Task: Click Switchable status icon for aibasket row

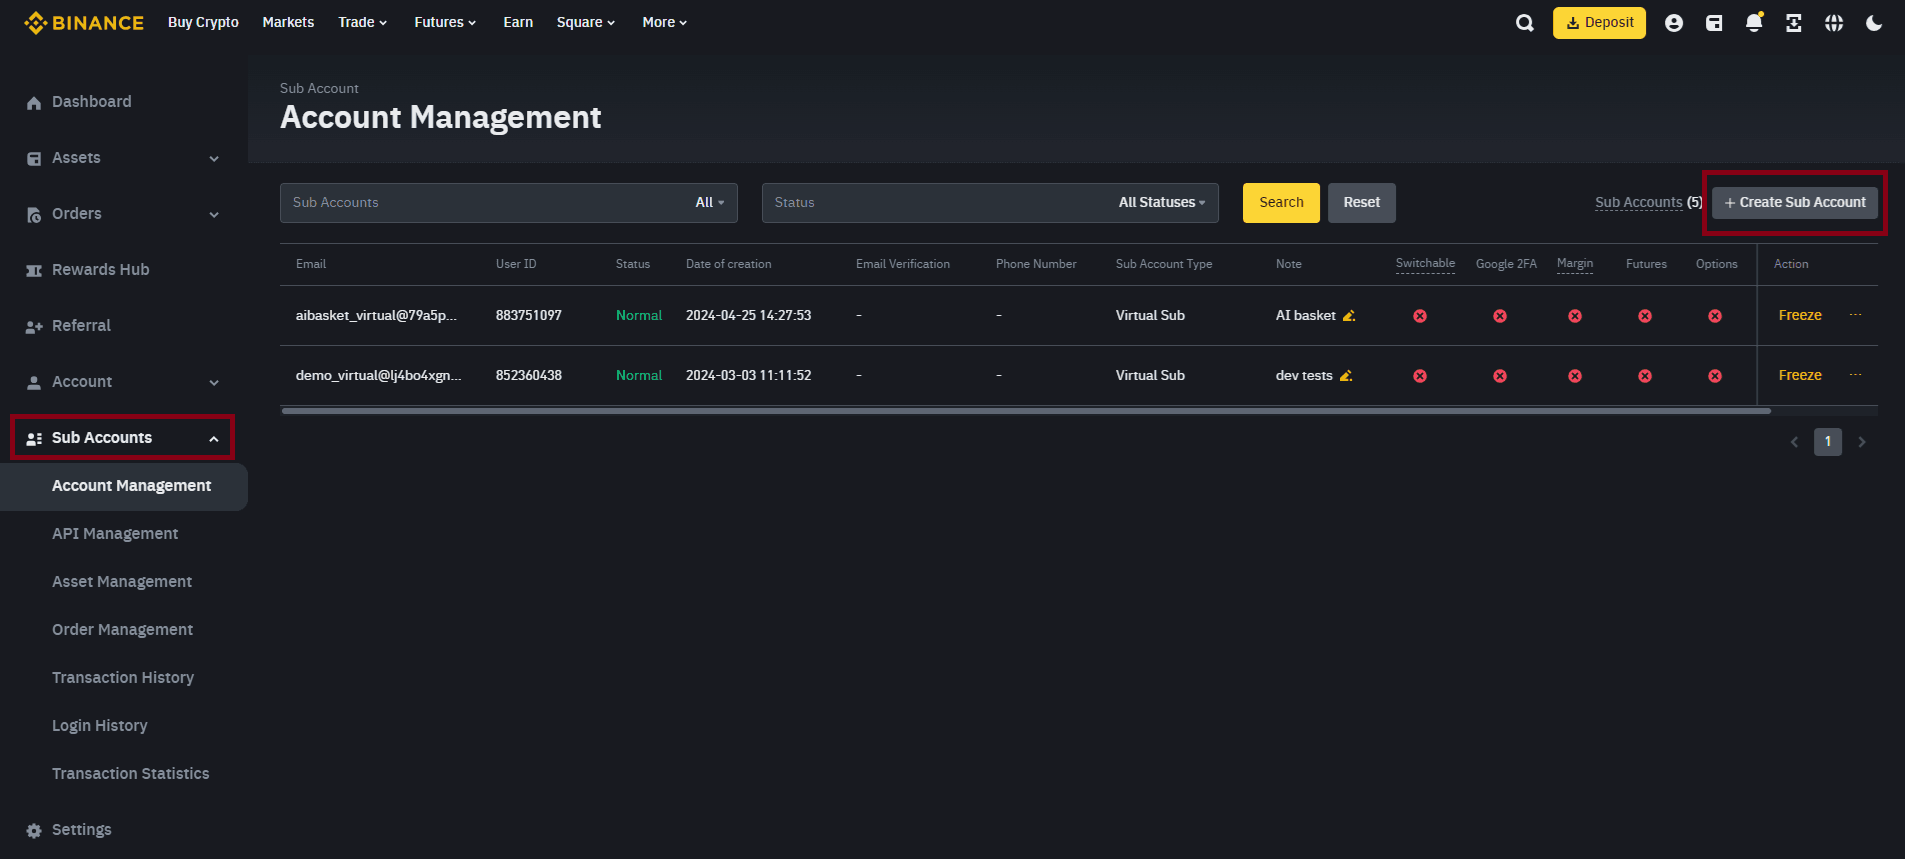Action: (1420, 316)
